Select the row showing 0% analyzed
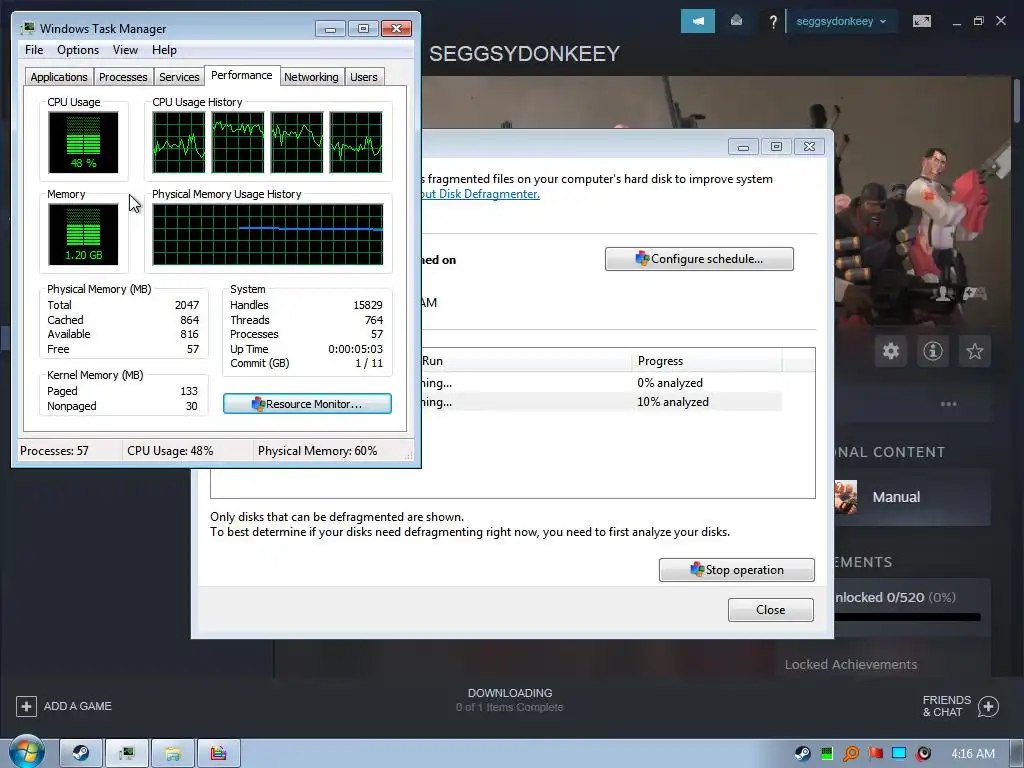This screenshot has height=768, width=1024. coord(601,383)
